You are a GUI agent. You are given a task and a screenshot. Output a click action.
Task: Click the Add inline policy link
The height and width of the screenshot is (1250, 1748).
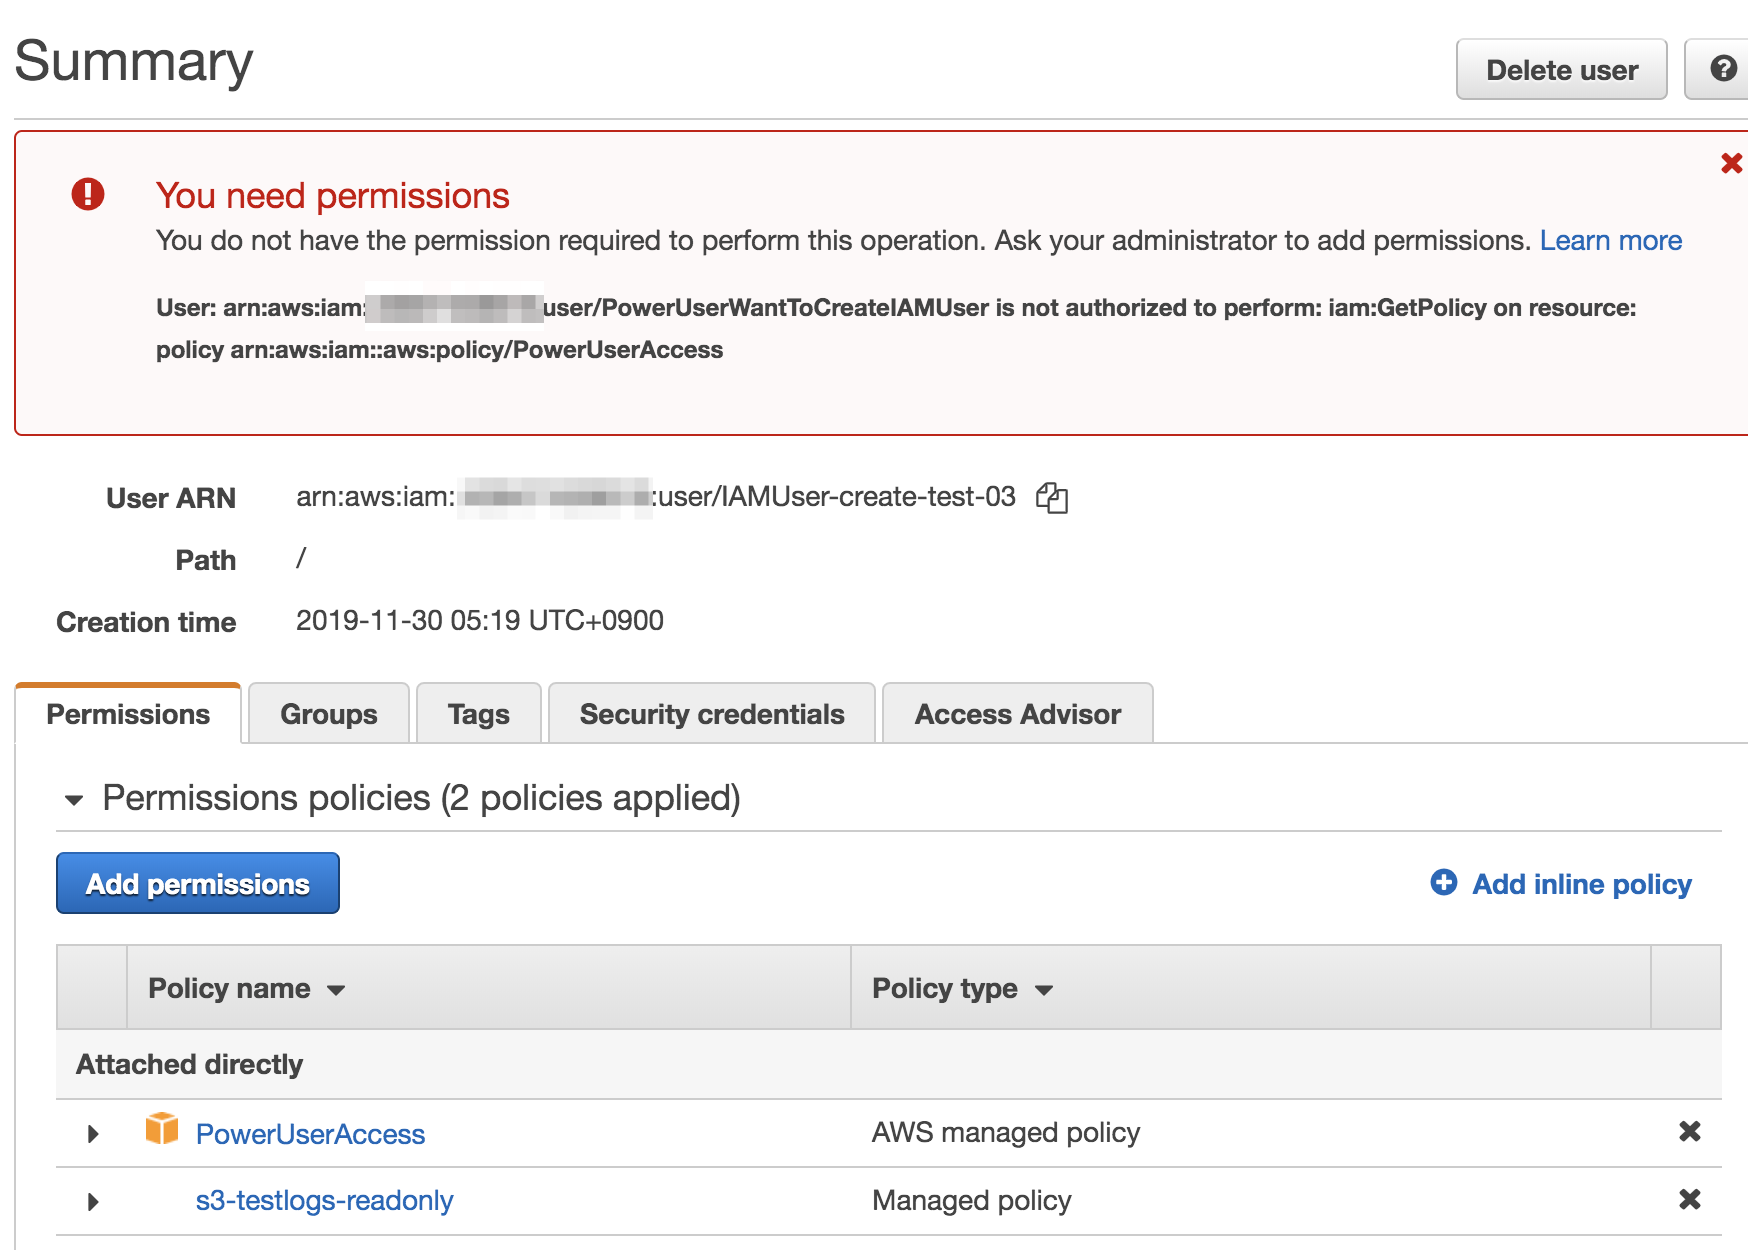tap(1581, 884)
